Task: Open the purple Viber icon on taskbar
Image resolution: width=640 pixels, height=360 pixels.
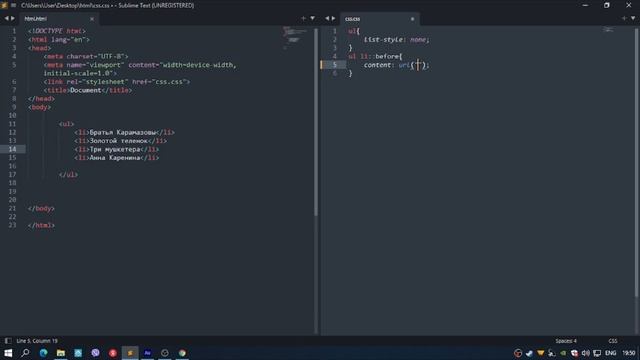Action: tap(96, 353)
